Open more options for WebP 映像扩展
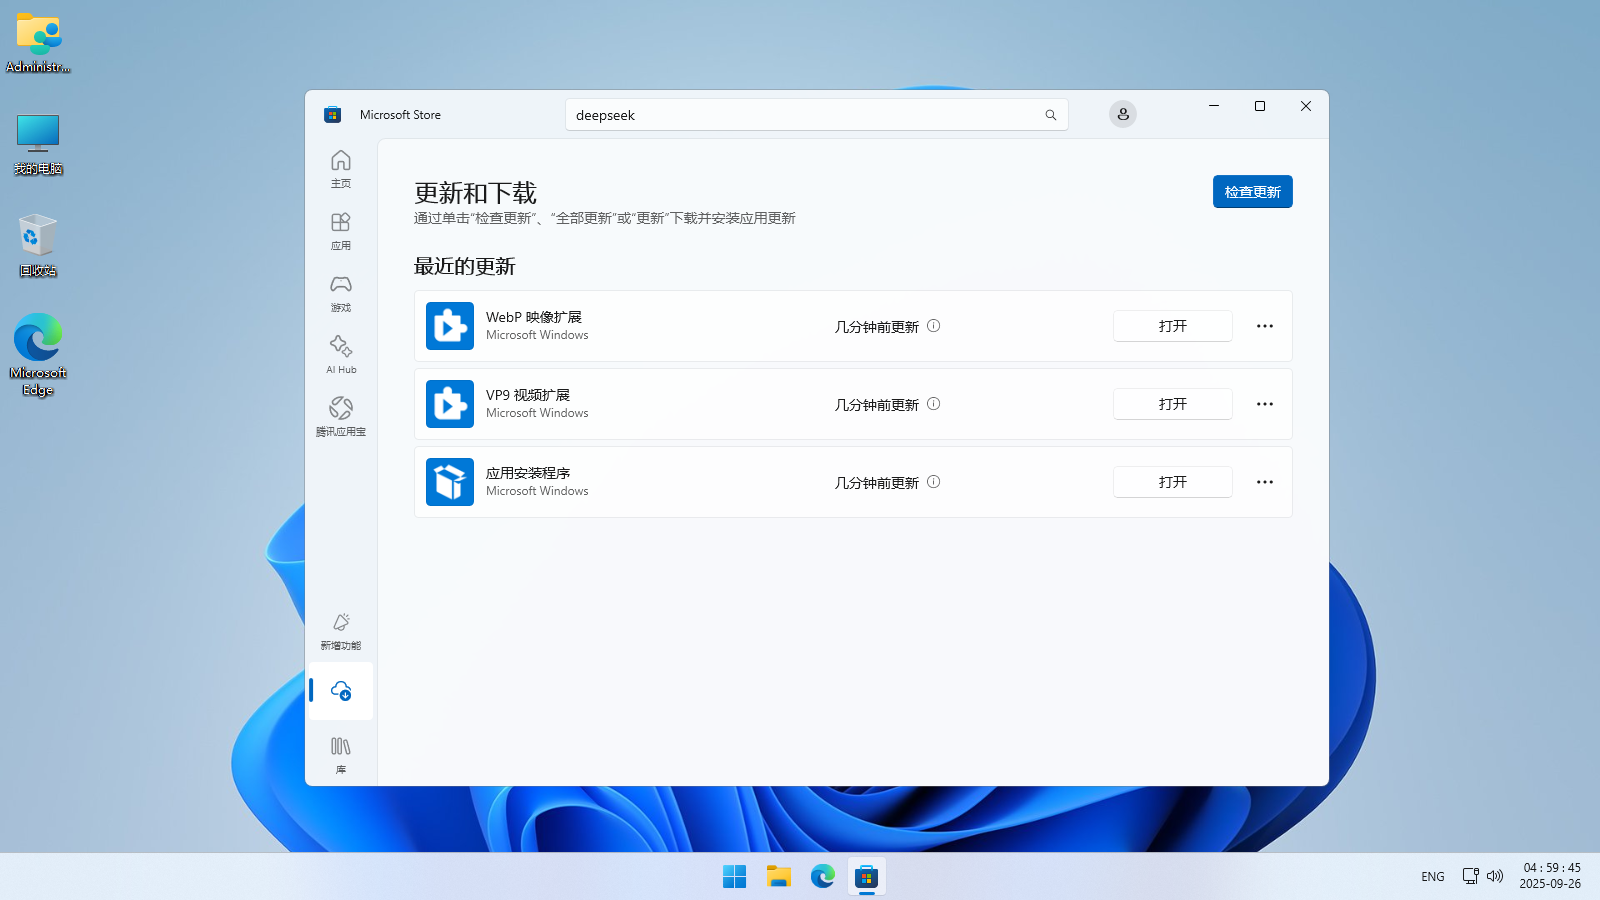 (x=1265, y=326)
